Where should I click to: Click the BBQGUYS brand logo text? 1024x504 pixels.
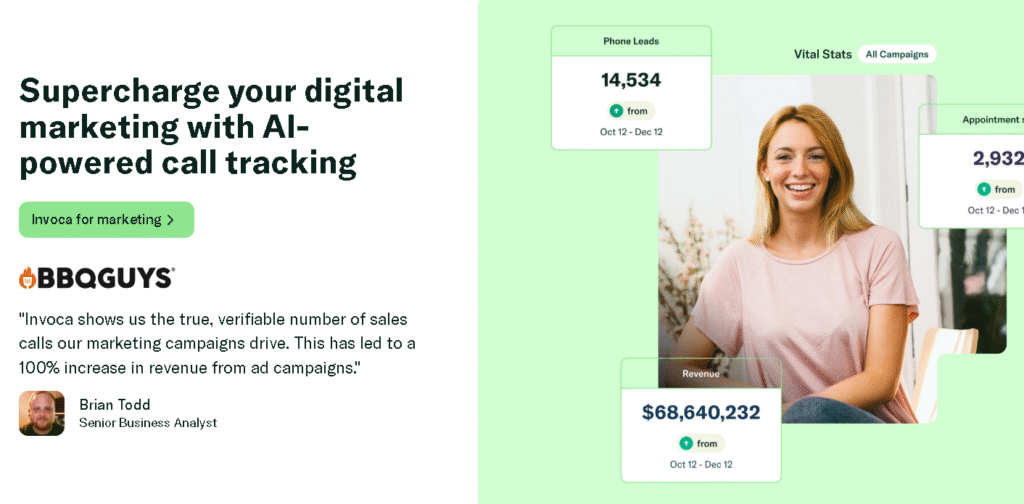coord(106,278)
